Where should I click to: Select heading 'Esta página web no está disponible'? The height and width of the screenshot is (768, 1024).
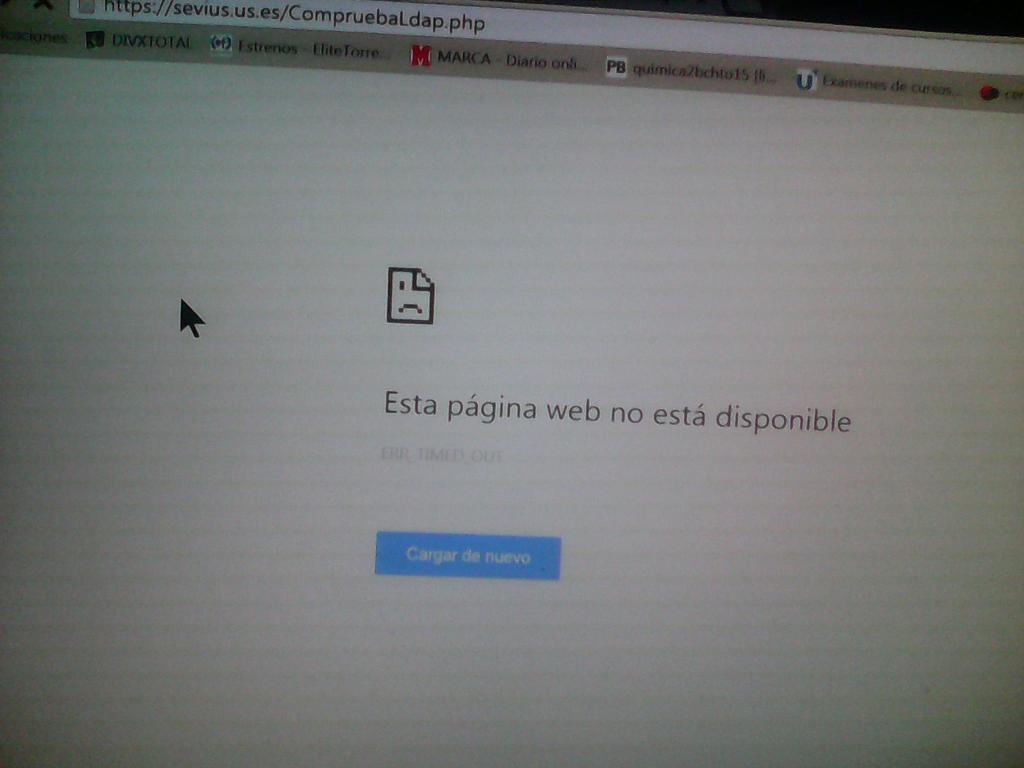tap(617, 411)
